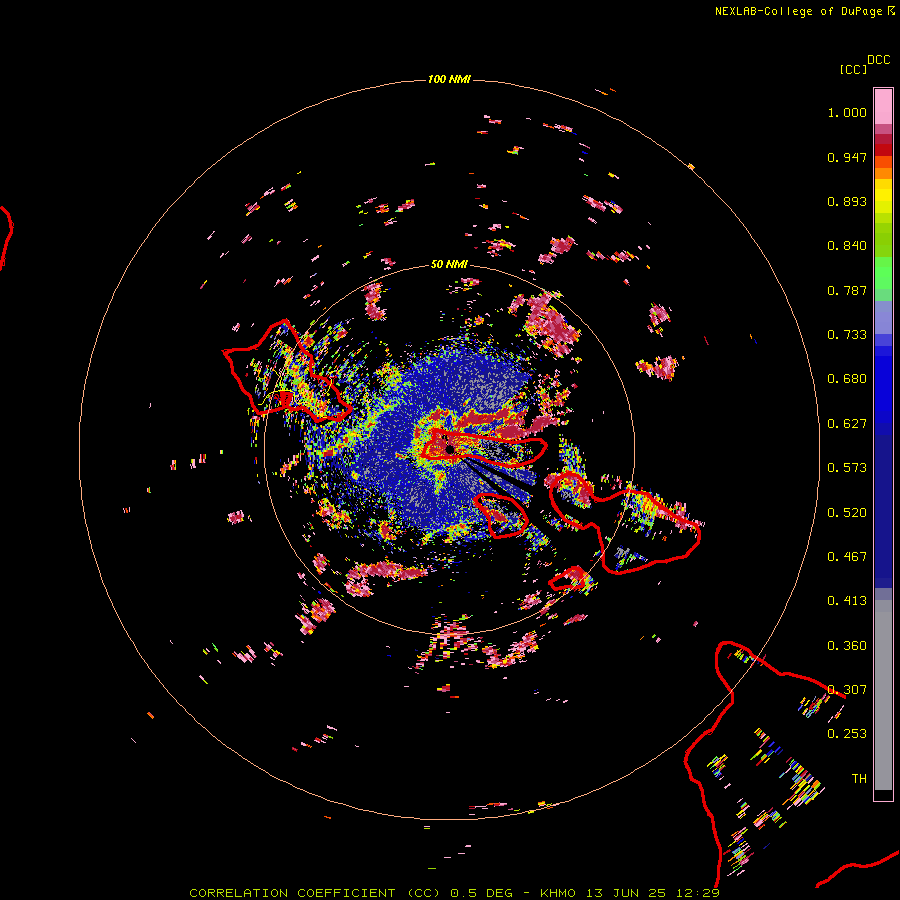The image size is (900, 900).
Task: Select the 0.253 scale value
Action: coord(847,734)
